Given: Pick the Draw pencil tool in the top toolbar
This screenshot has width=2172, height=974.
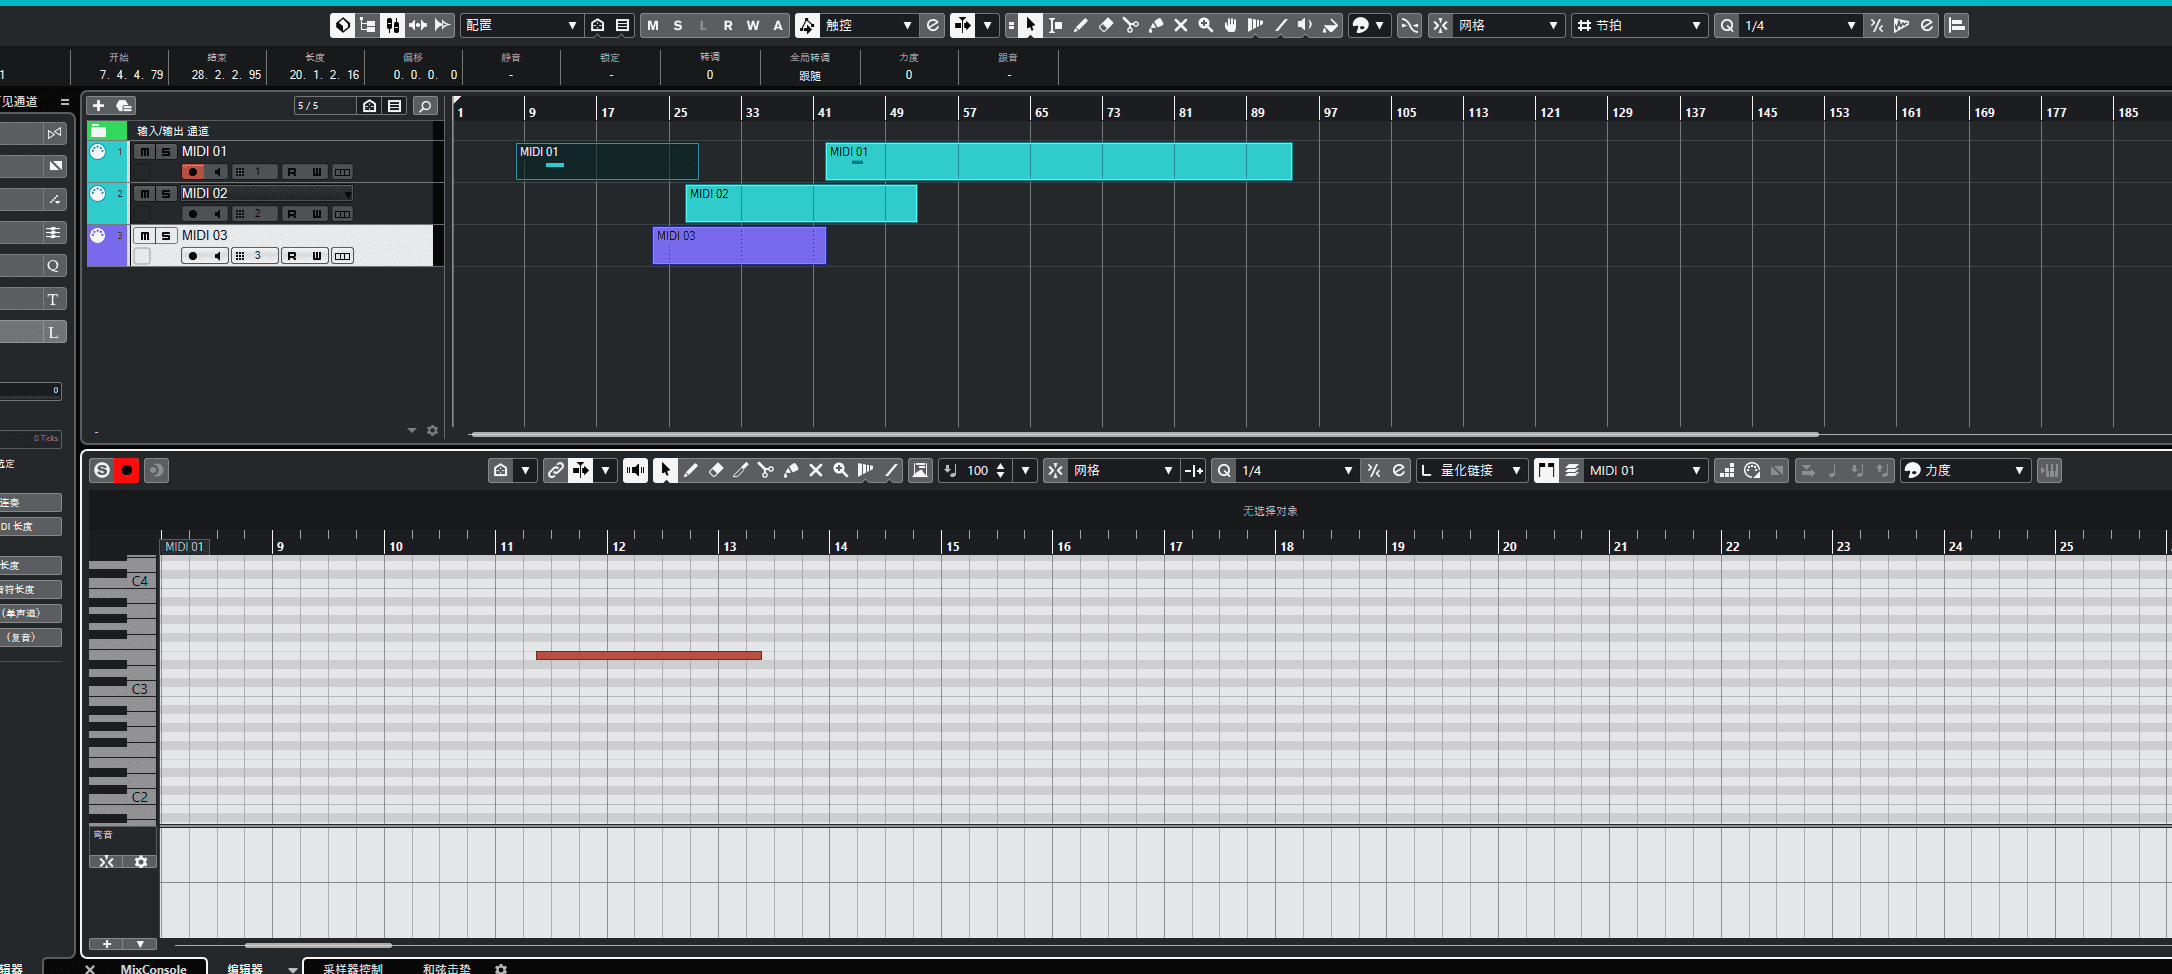Looking at the screenshot, I should [1081, 26].
